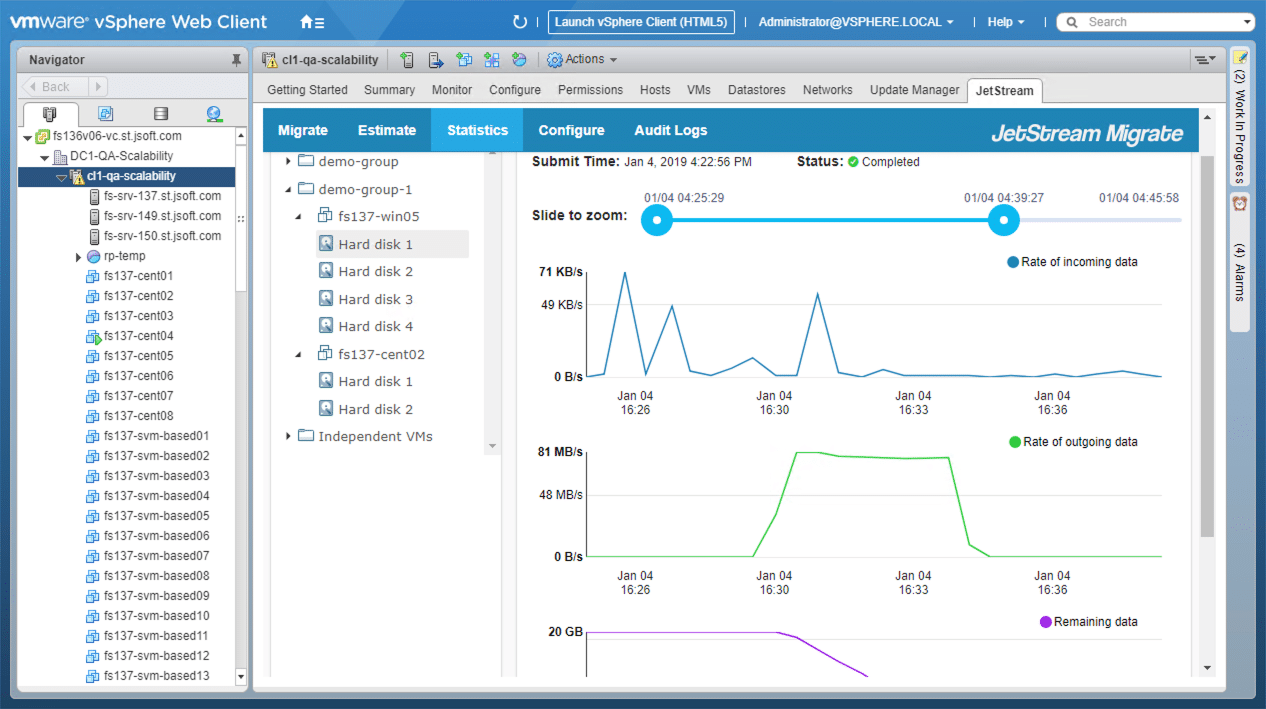Click the Independent VMs folder icon
The width and height of the screenshot is (1266, 709).
tap(306, 436)
